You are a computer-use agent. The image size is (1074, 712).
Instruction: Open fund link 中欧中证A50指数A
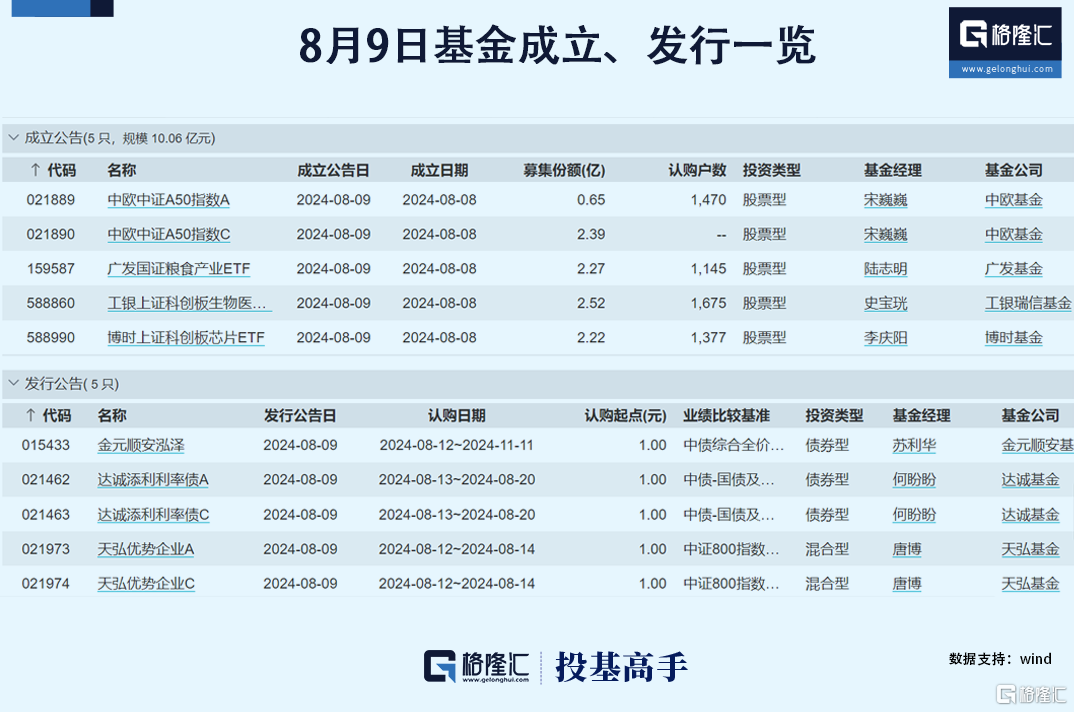tap(168, 200)
